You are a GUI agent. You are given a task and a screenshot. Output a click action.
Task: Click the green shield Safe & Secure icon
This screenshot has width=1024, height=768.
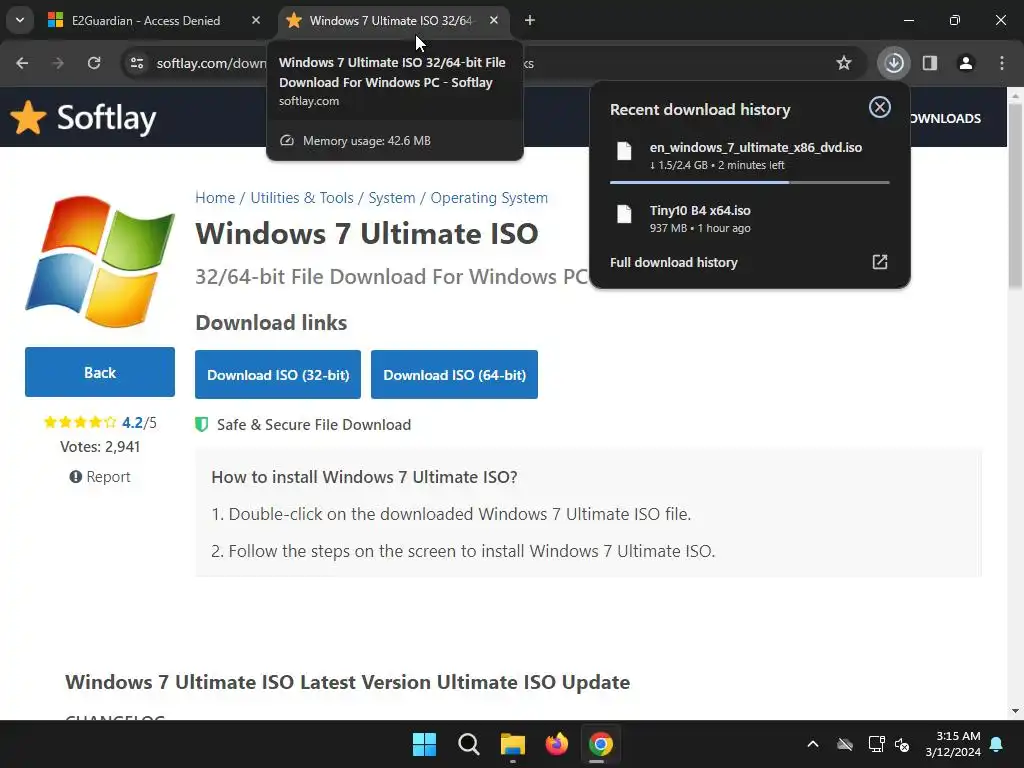[x=202, y=424]
